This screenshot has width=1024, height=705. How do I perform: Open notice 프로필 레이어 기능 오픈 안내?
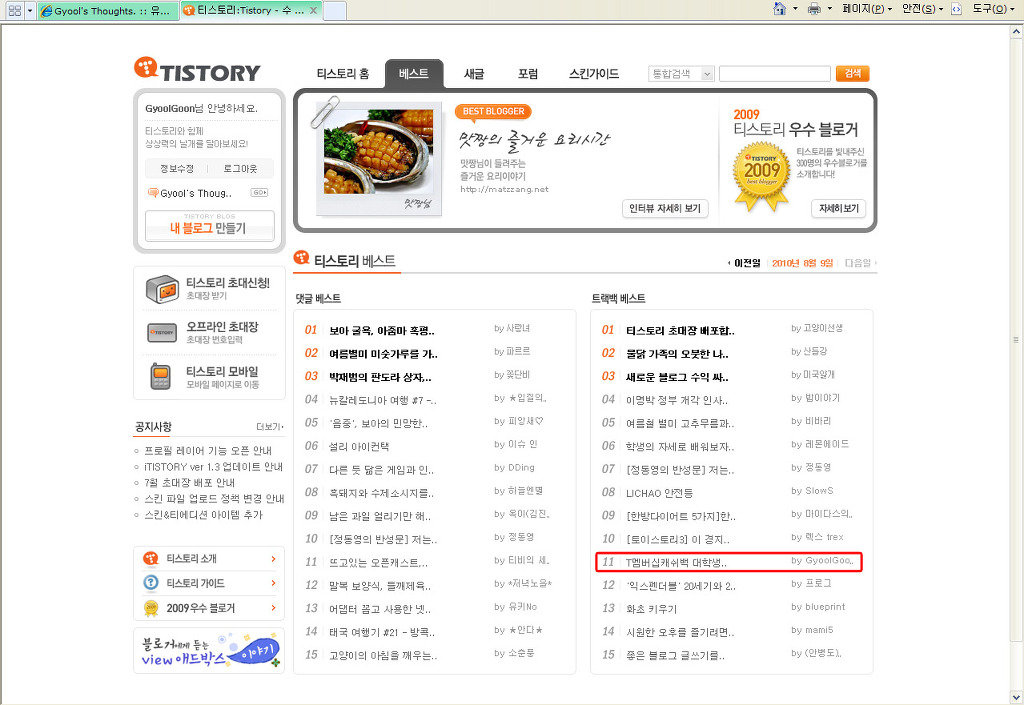tap(208, 450)
